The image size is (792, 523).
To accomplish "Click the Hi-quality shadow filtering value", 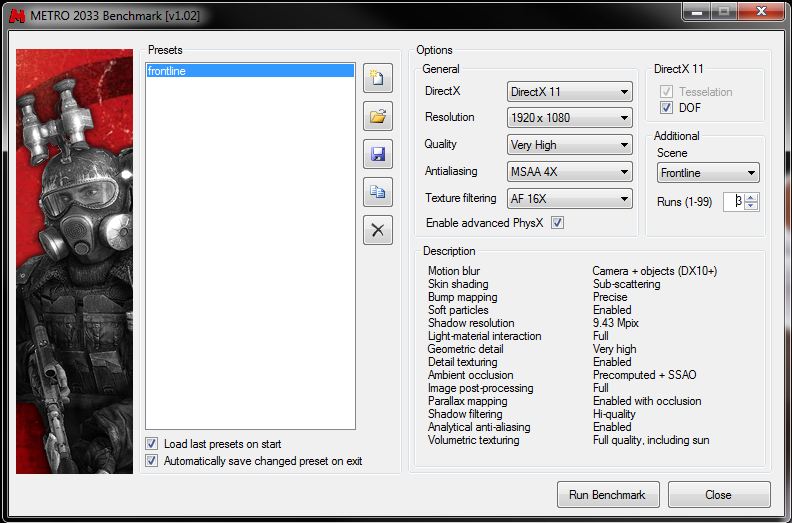I will pos(614,414).
